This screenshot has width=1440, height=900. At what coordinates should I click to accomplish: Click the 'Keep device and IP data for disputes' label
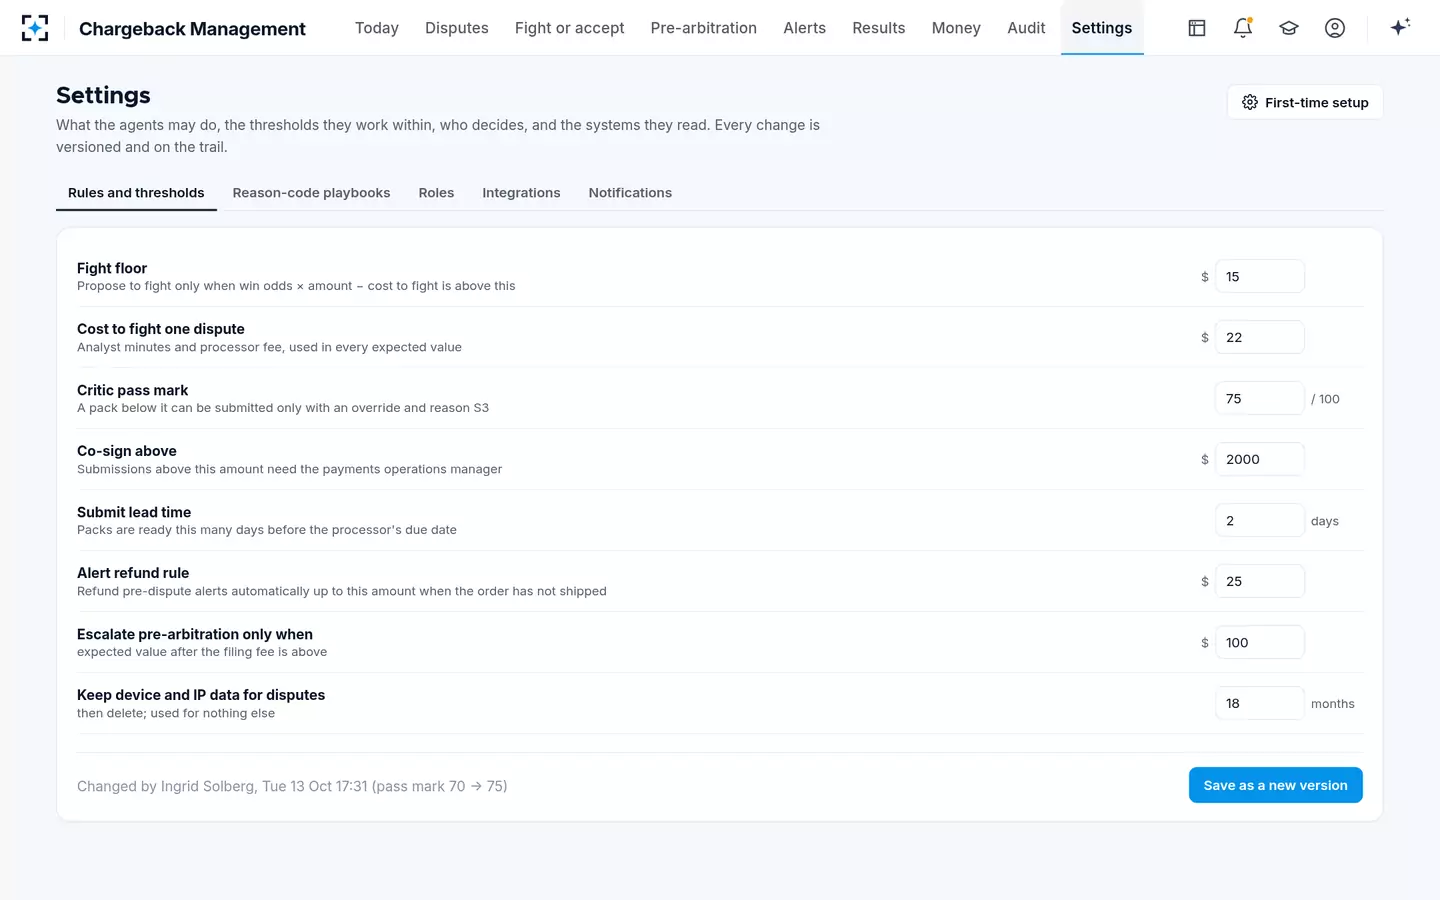201,695
